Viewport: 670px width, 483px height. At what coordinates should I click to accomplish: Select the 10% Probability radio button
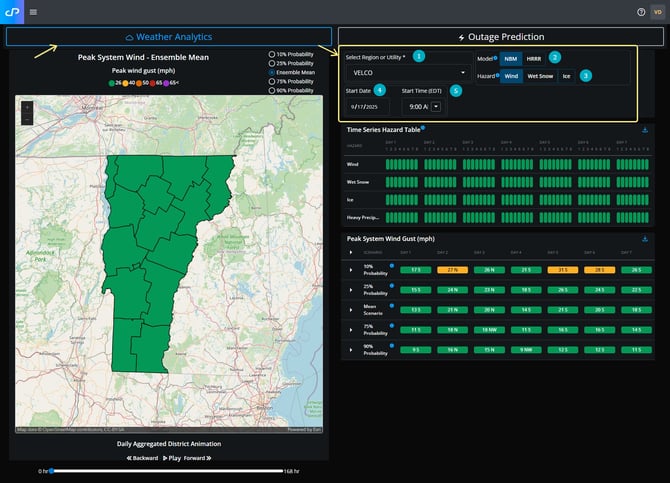pyautogui.click(x=271, y=53)
